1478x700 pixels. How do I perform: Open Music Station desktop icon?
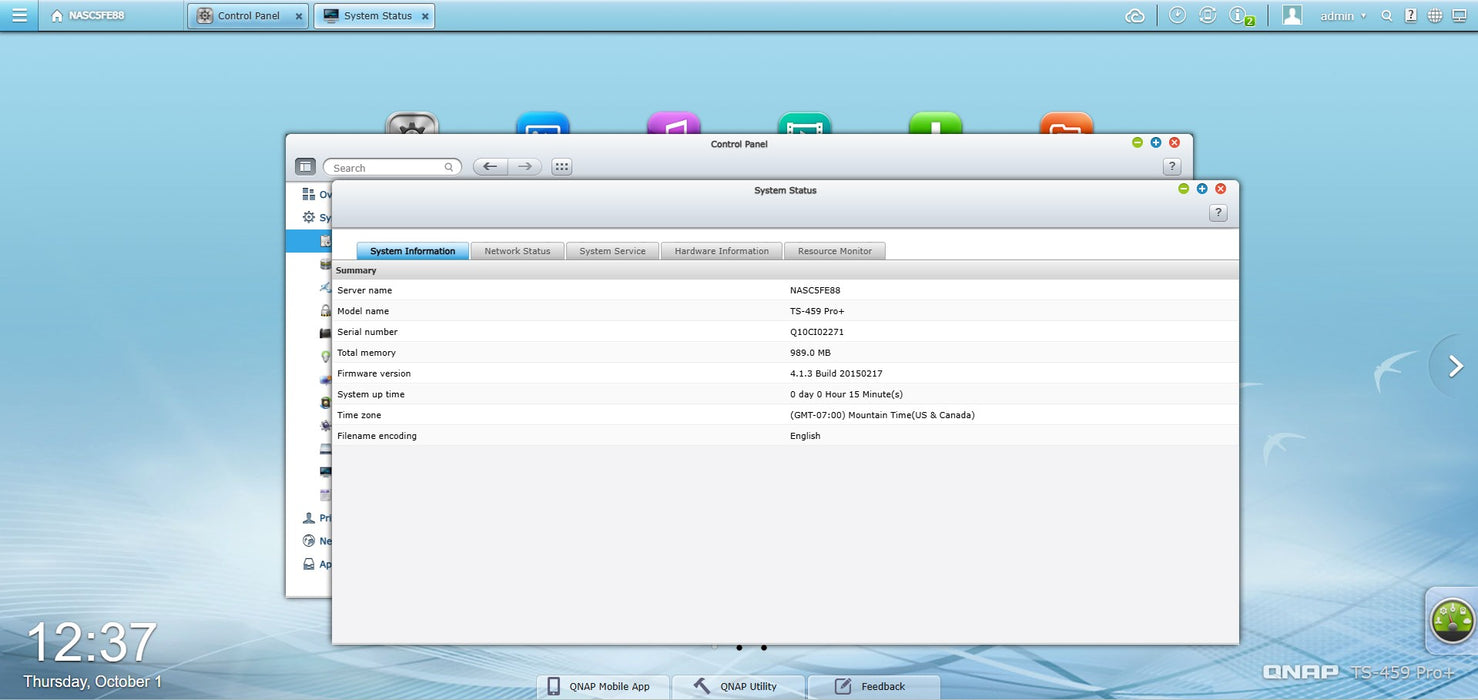674,122
